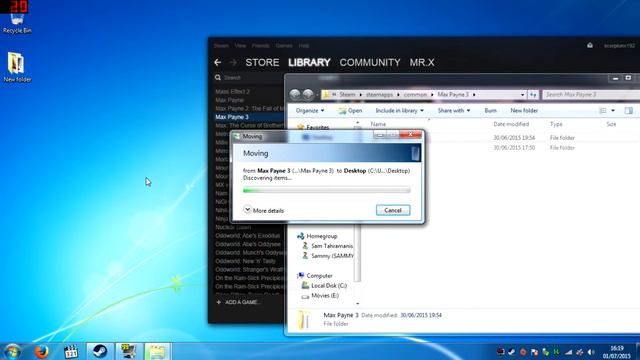Open the Steam menu in Steam window
640x360 pixels.
click(221, 46)
